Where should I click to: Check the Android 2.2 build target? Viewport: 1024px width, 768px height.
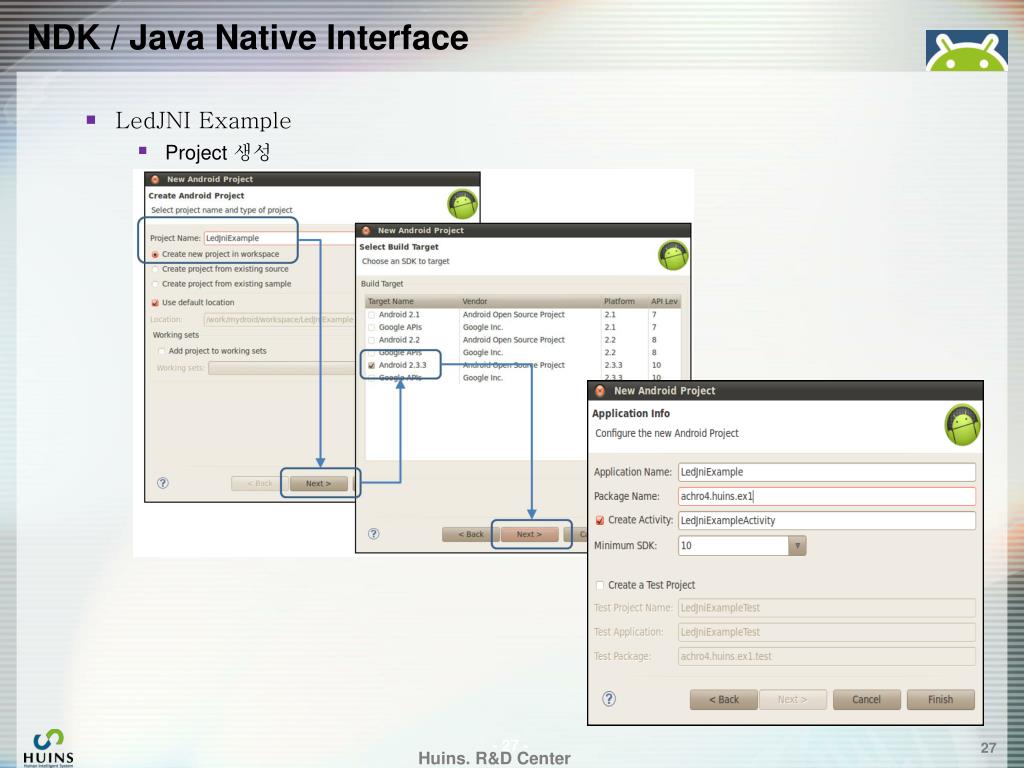[372, 340]
